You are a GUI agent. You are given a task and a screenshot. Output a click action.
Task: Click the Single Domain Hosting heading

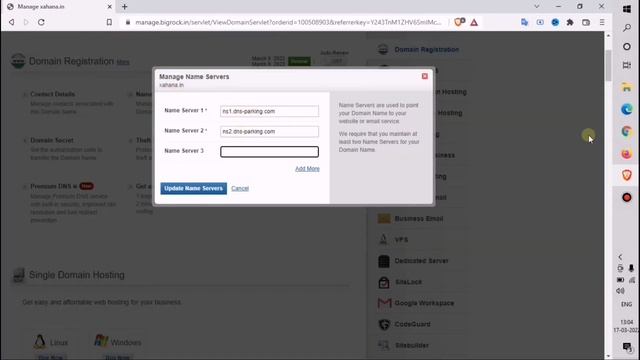click(x=77, y=275)
